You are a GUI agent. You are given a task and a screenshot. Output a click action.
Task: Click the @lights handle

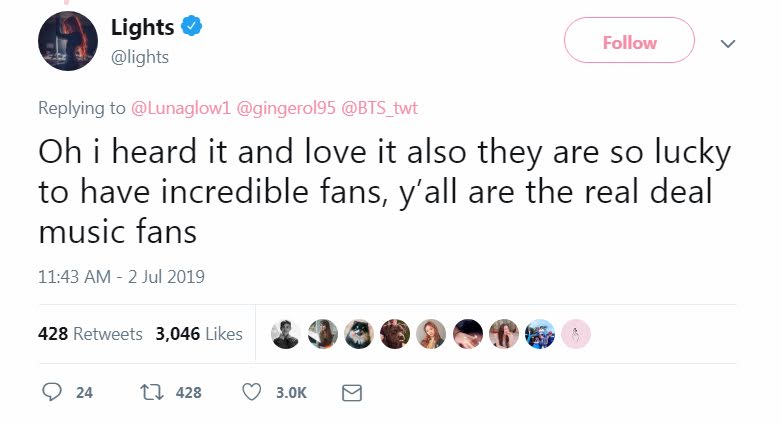pos(139,57)
